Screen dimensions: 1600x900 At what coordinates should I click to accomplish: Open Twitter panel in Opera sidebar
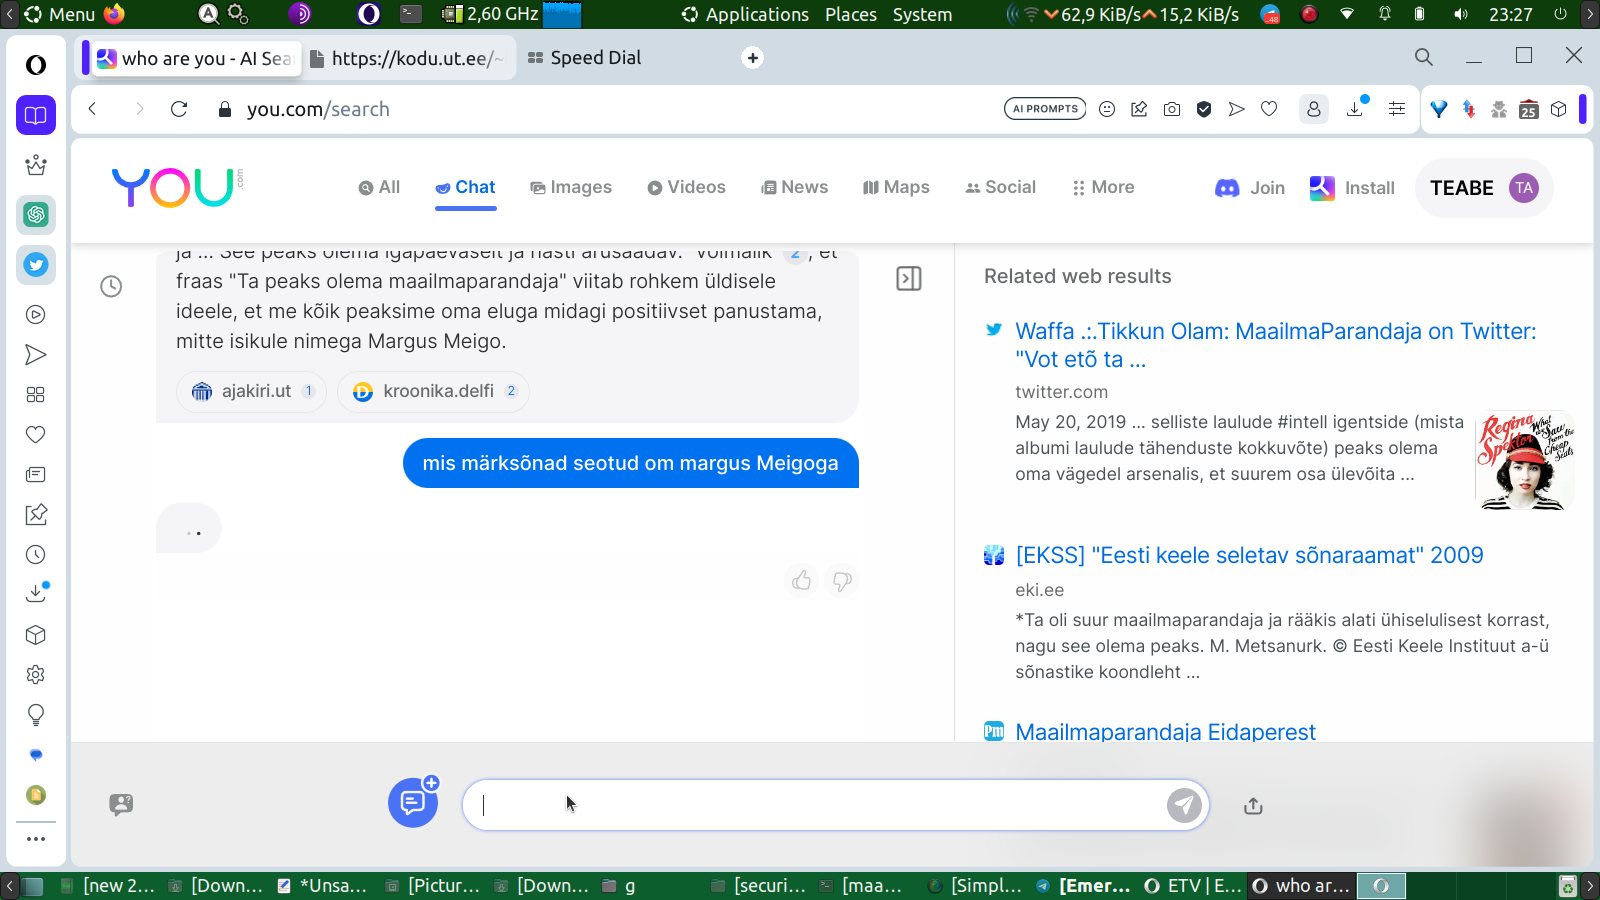[36, 265]
